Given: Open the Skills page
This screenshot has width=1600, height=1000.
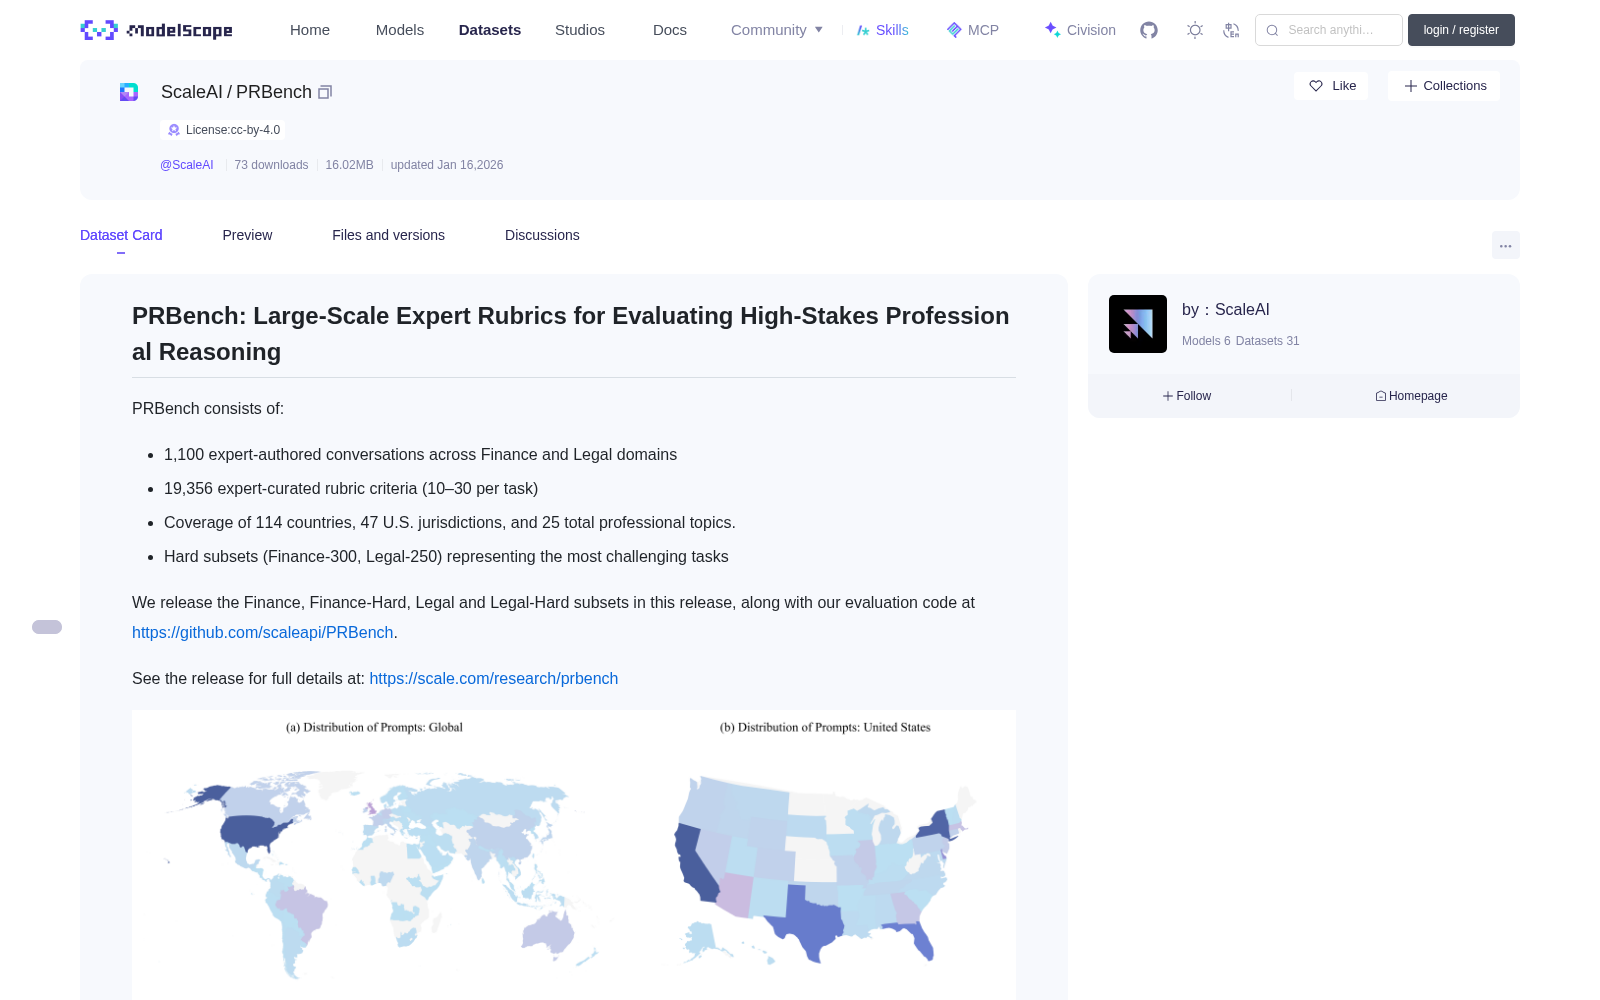Looking at the screenshot, I should coord(883,30).
